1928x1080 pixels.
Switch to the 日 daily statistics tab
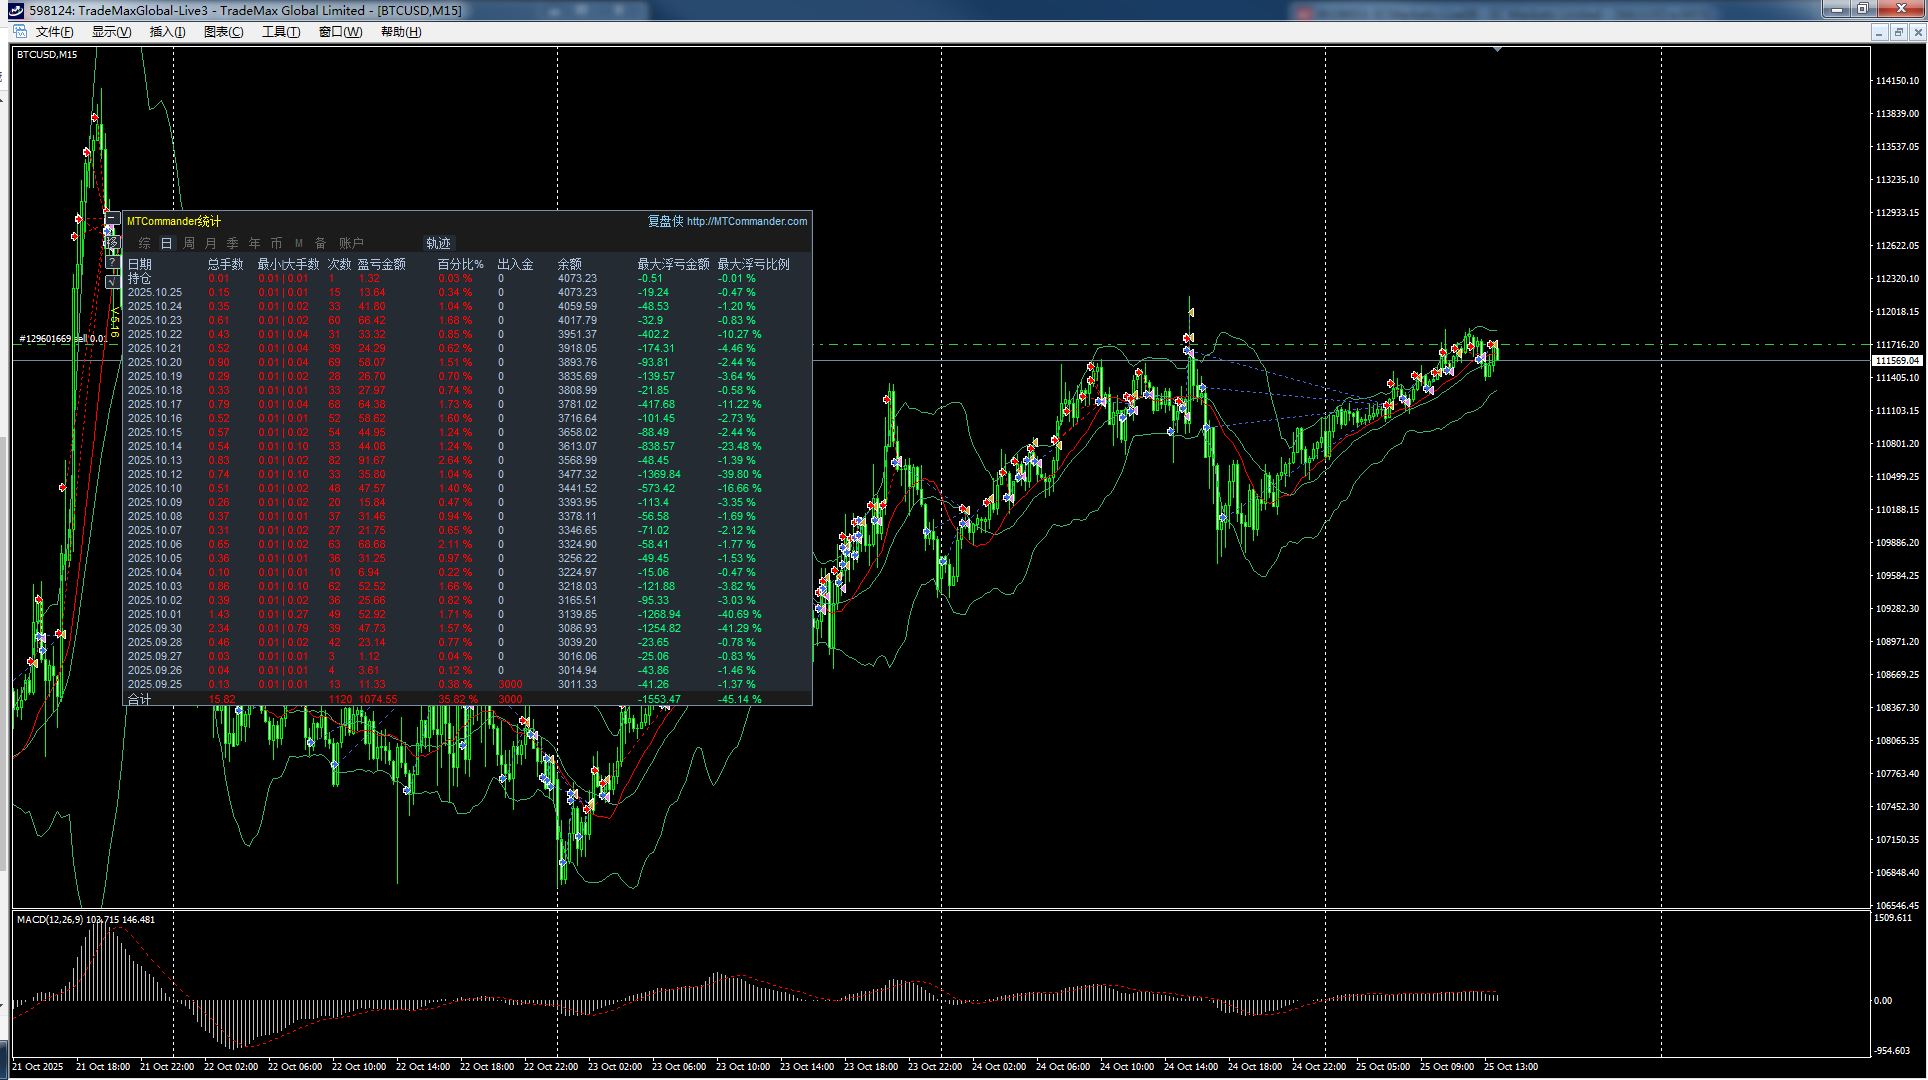(166, 243)
